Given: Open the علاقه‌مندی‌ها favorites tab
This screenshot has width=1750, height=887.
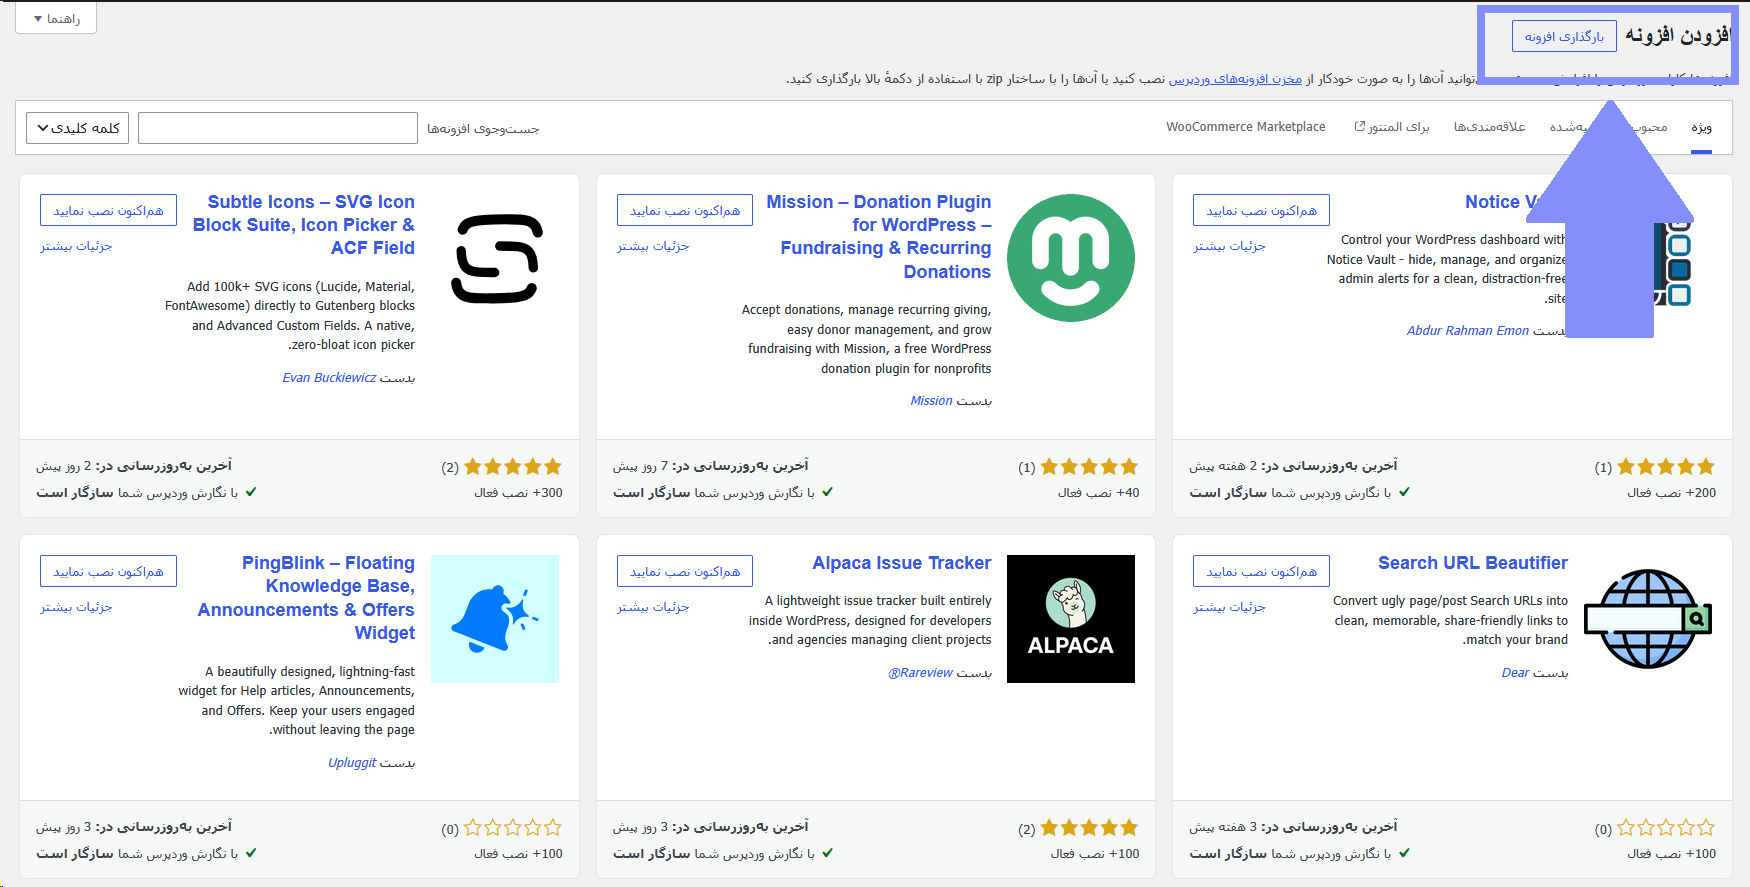Looking at the screenshot, I should tap(1489, 127).
